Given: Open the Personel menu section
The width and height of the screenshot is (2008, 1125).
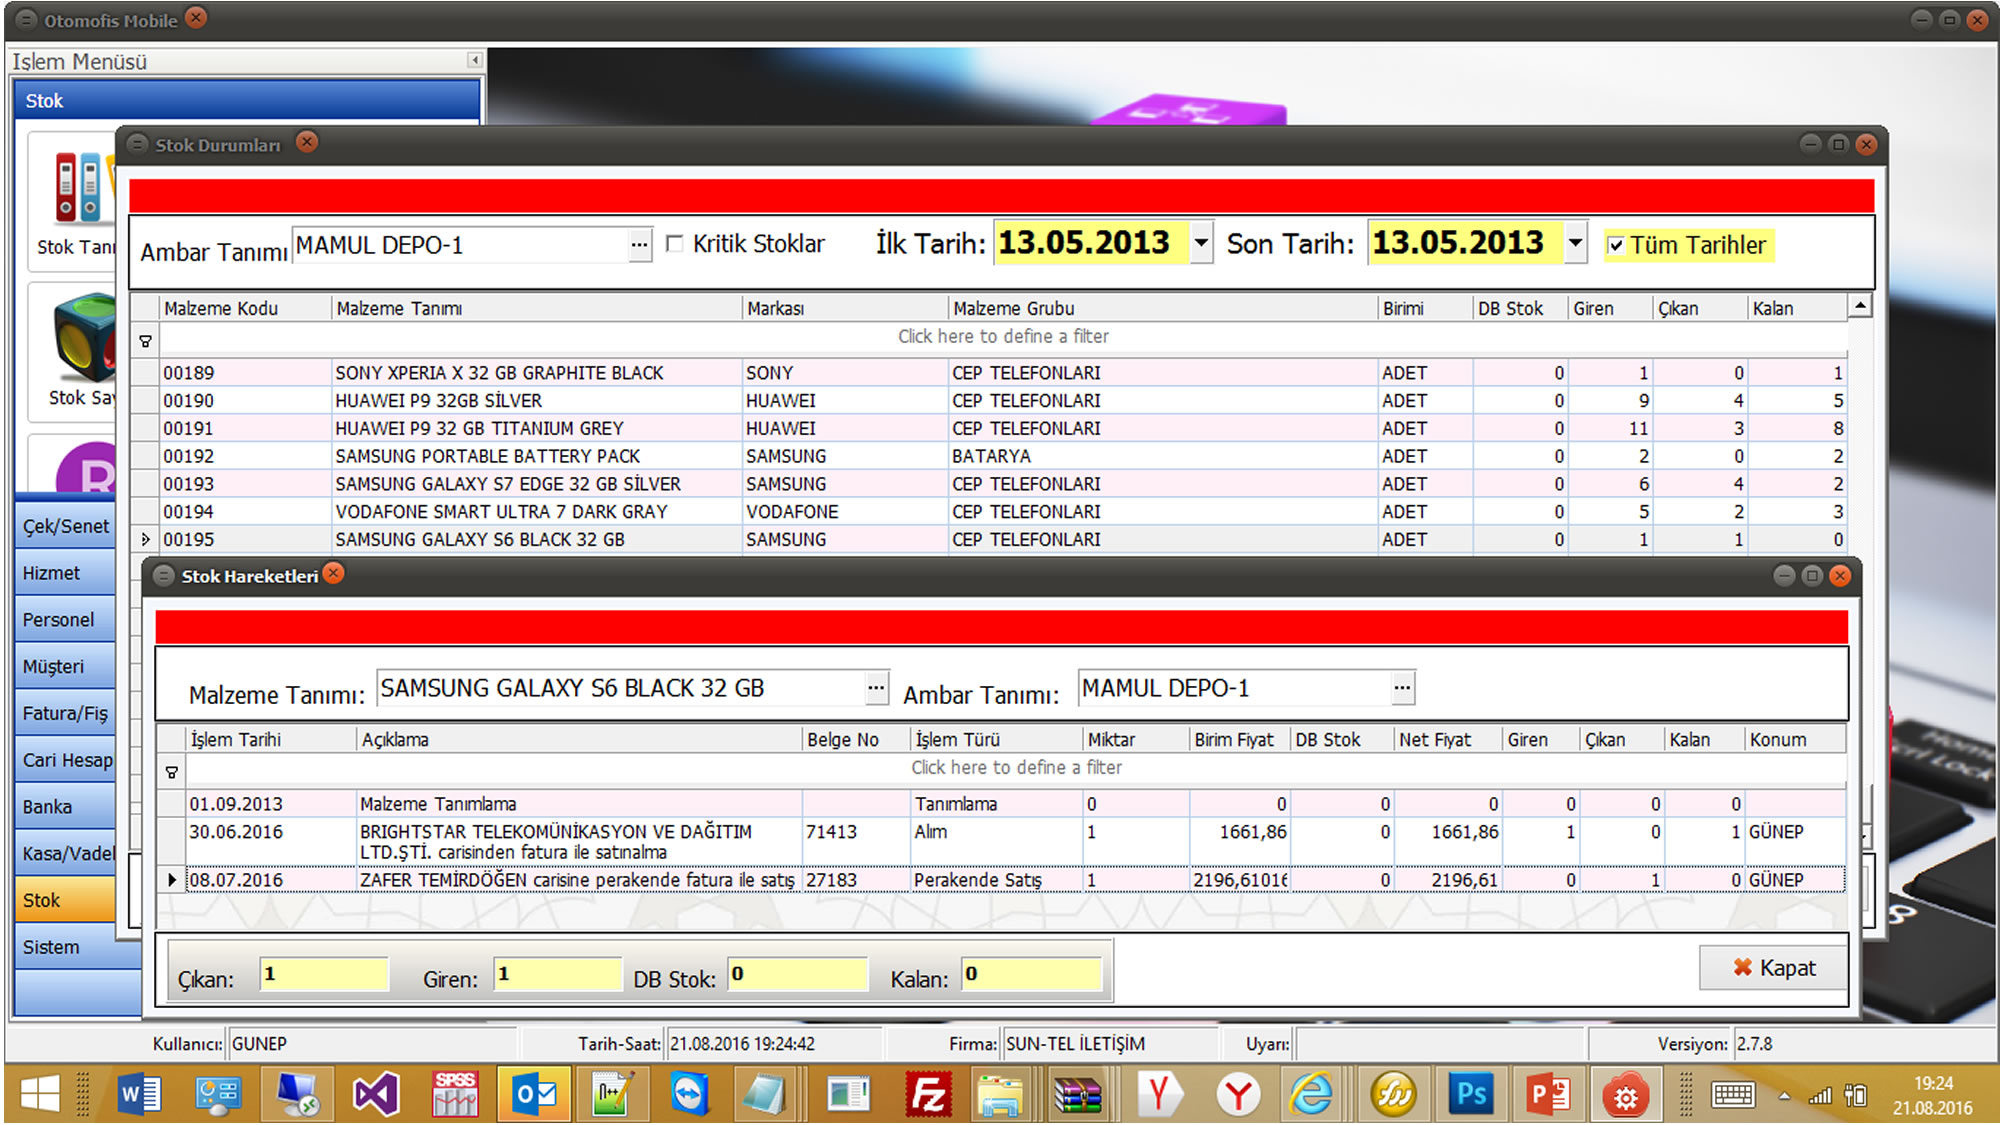Looking at the screenshot, I should pos(66,621).
